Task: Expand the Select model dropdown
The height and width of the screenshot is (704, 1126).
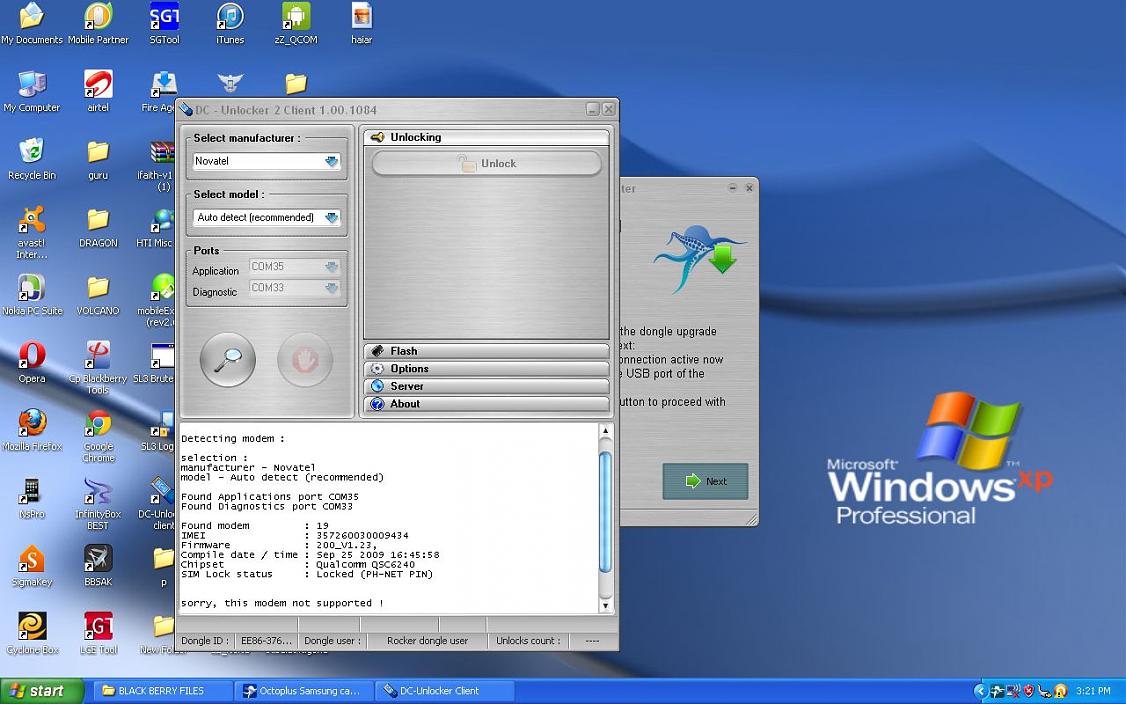Action: coord(331,217)
